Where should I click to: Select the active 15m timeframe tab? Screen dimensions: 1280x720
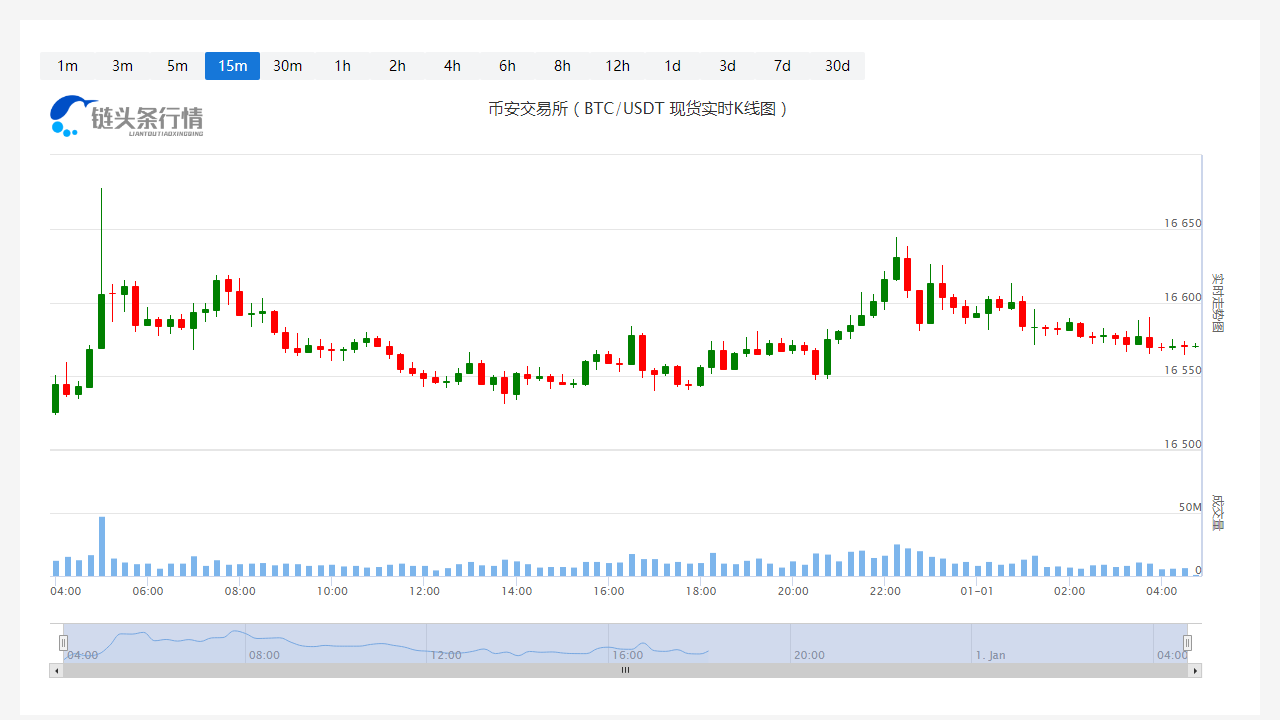232,66
